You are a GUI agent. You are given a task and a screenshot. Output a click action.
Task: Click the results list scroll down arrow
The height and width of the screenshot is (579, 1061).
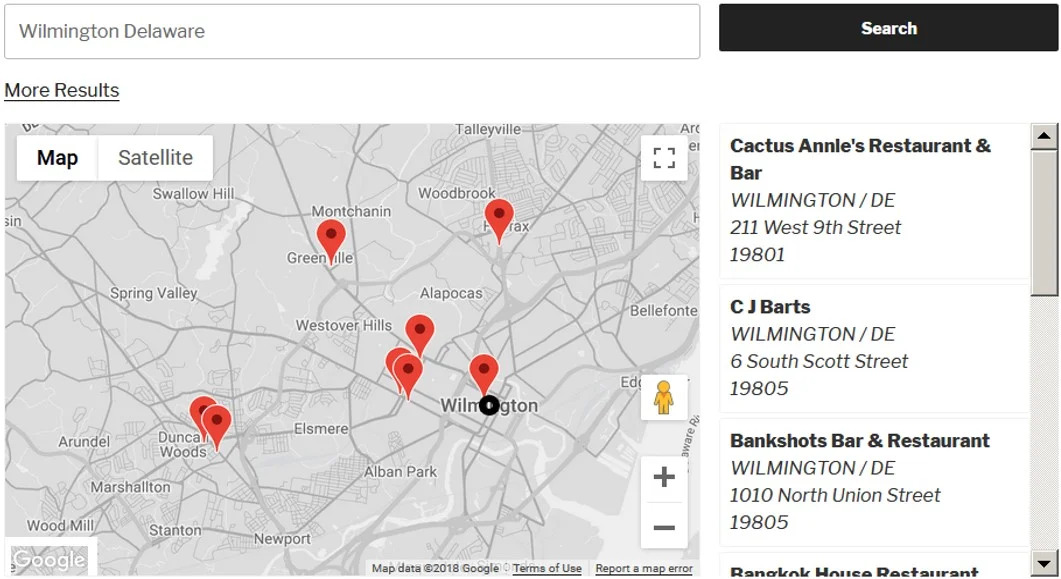[1044, 563]
